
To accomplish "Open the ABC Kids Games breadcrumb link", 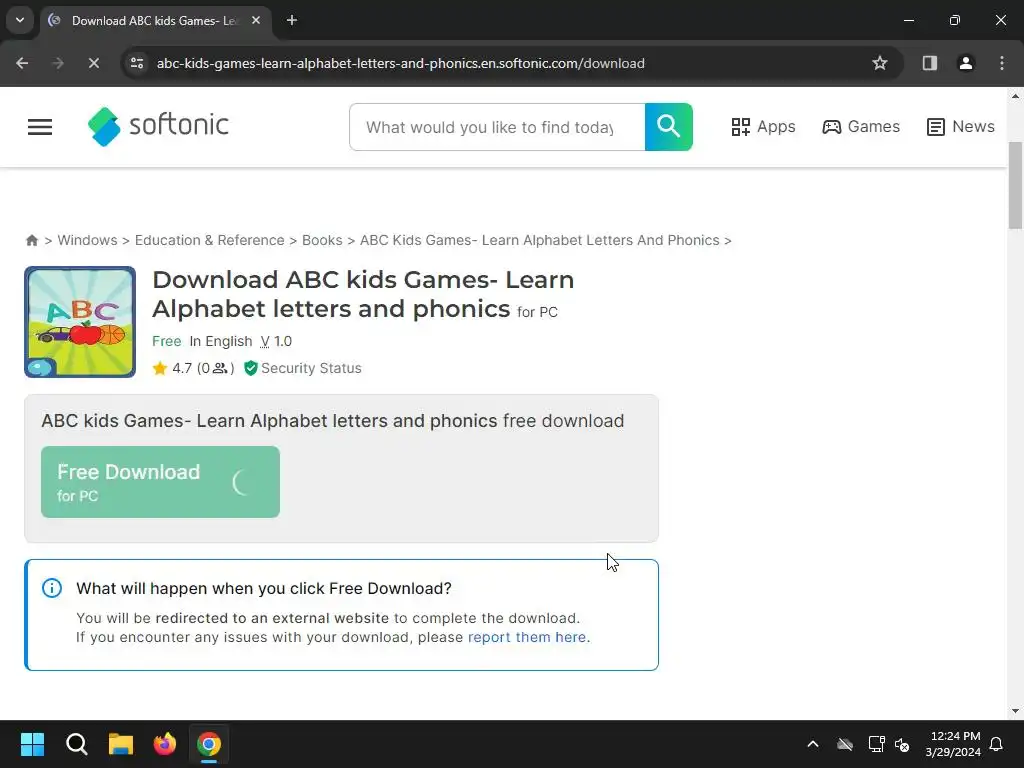I will click(539, 240).
